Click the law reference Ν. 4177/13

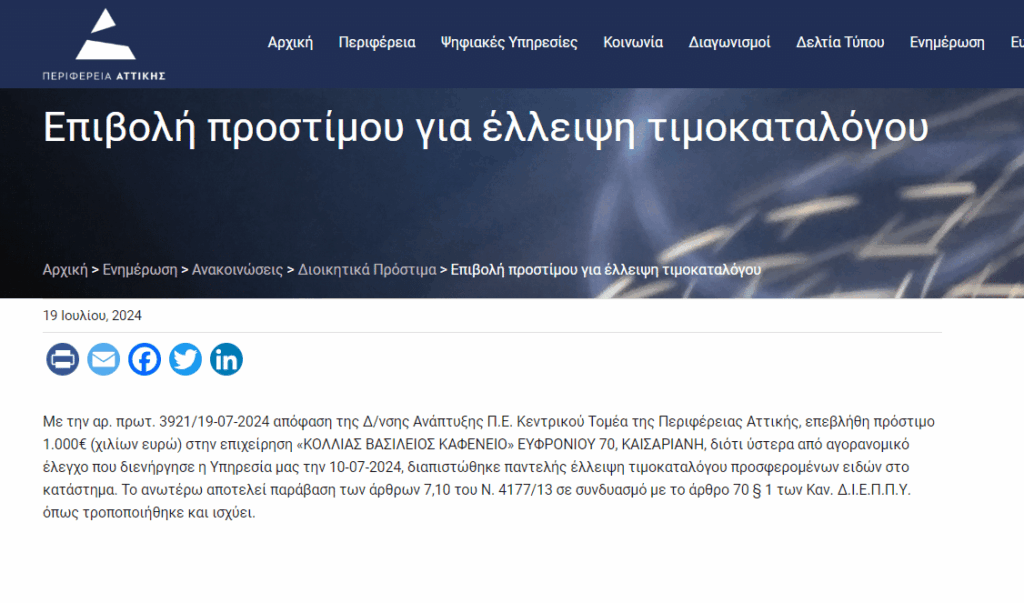tap(517, 490)
